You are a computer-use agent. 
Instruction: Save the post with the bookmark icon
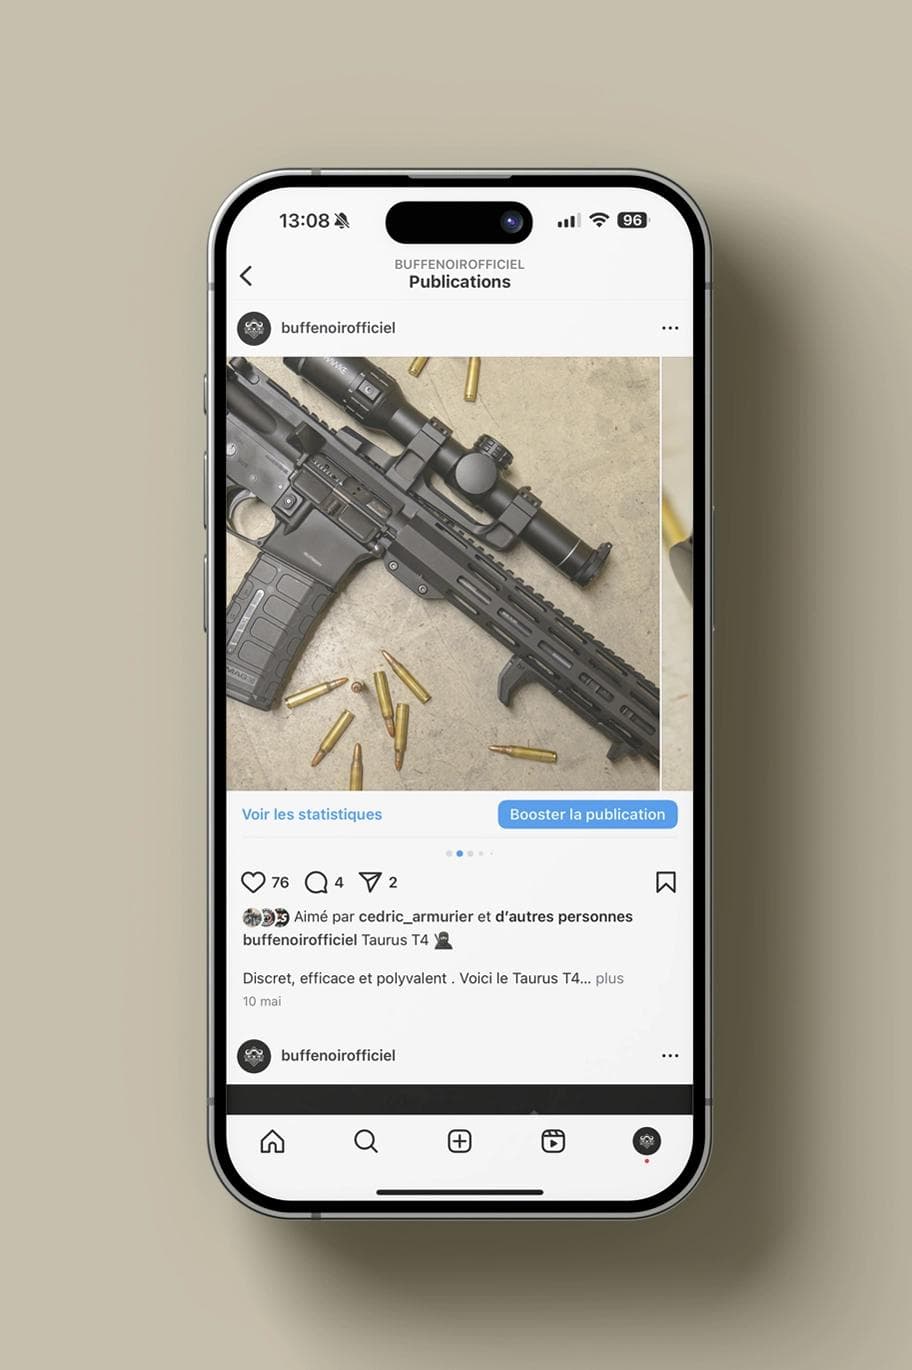tap(666, 882)
